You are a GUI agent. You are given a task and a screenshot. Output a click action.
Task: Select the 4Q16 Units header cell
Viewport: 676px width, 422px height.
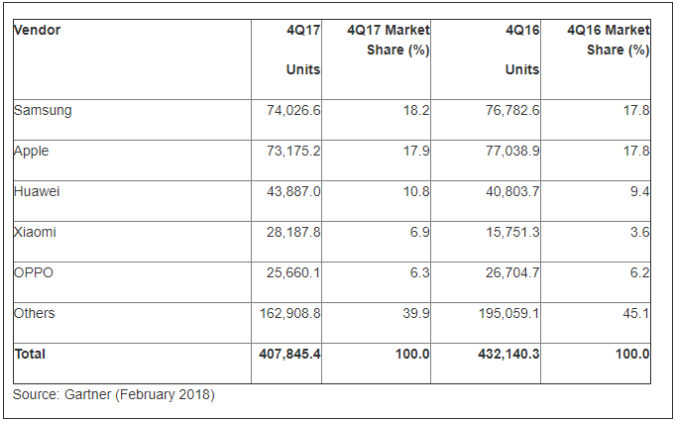[522, 50]
